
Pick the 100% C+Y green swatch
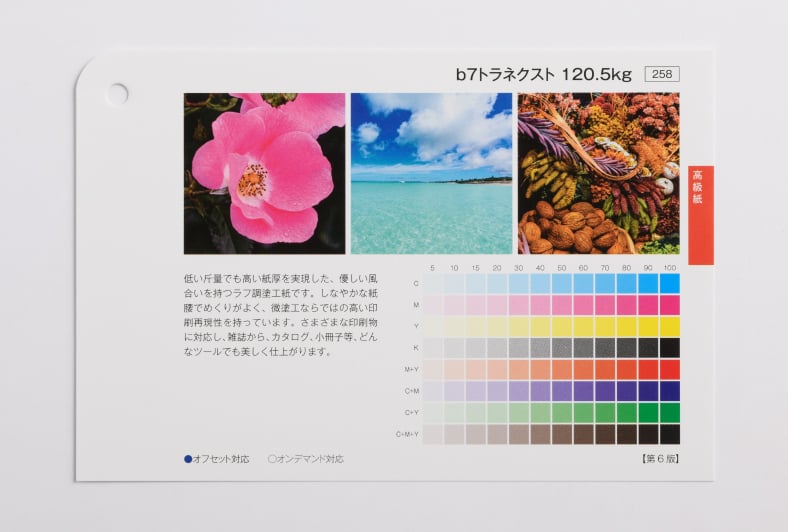click(669, 412)
